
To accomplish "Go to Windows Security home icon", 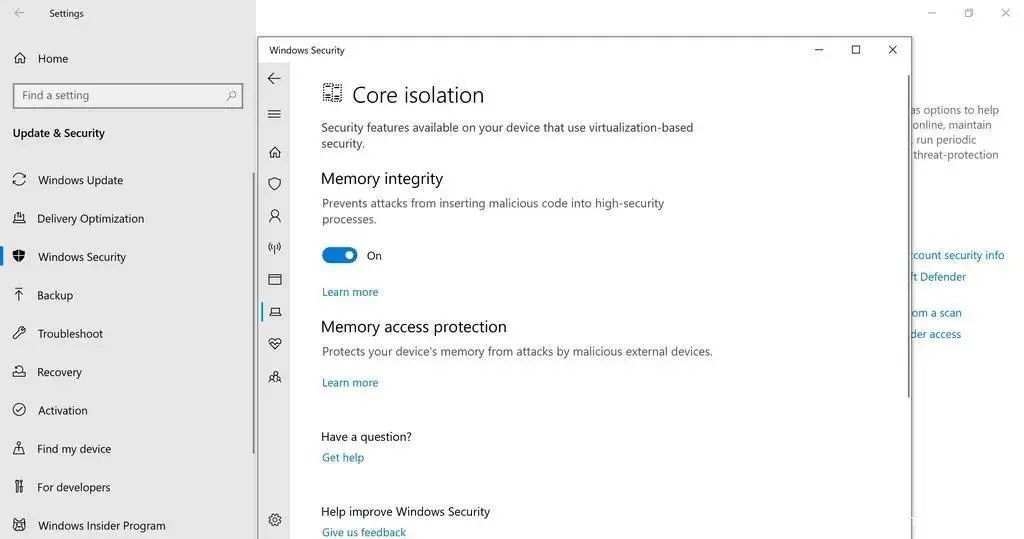I will coord(275,152).
